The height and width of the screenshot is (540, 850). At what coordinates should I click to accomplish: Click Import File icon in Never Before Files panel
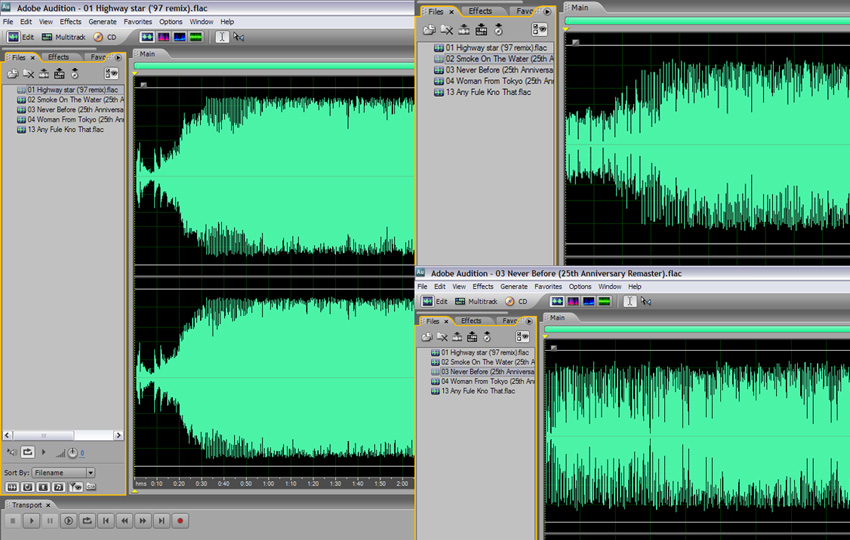(427, 337)
